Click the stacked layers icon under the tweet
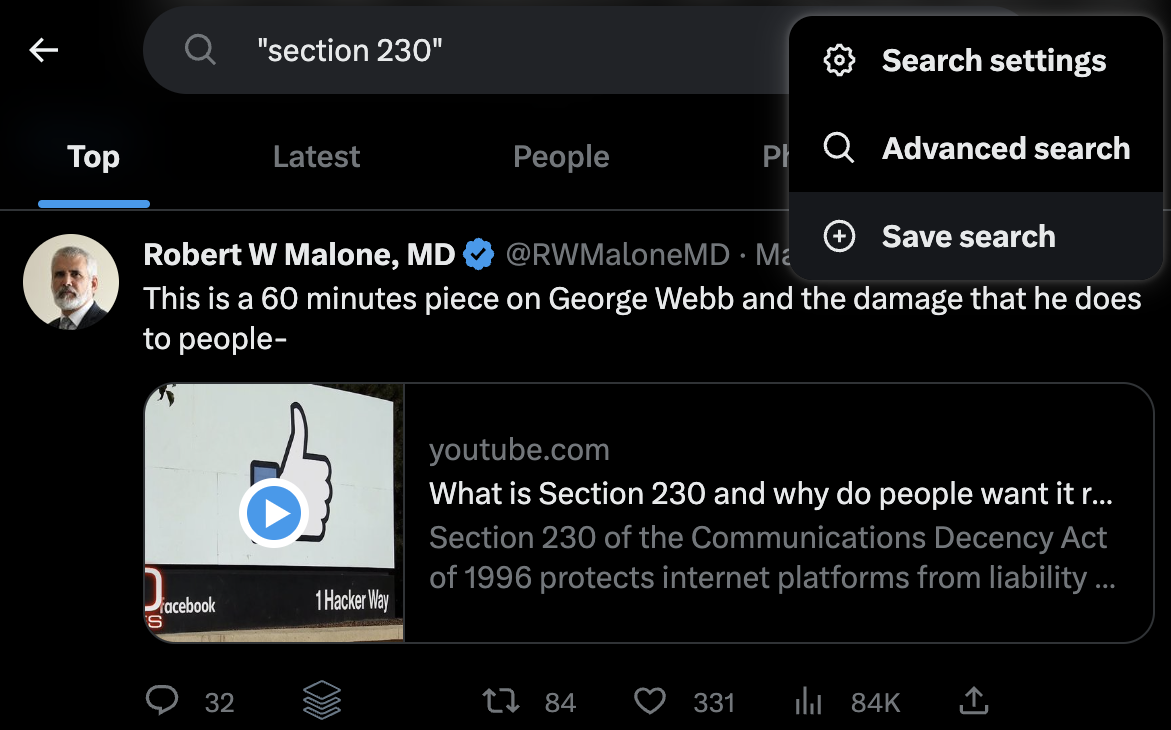 [321, 701]
